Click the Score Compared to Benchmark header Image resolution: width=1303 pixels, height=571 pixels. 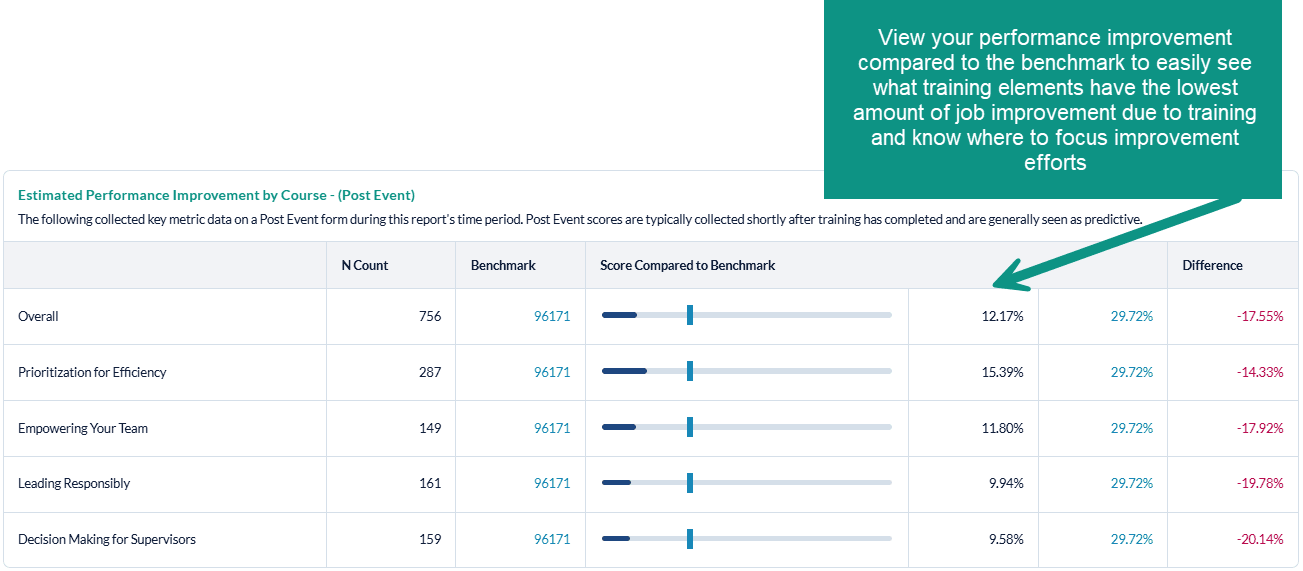687,265
